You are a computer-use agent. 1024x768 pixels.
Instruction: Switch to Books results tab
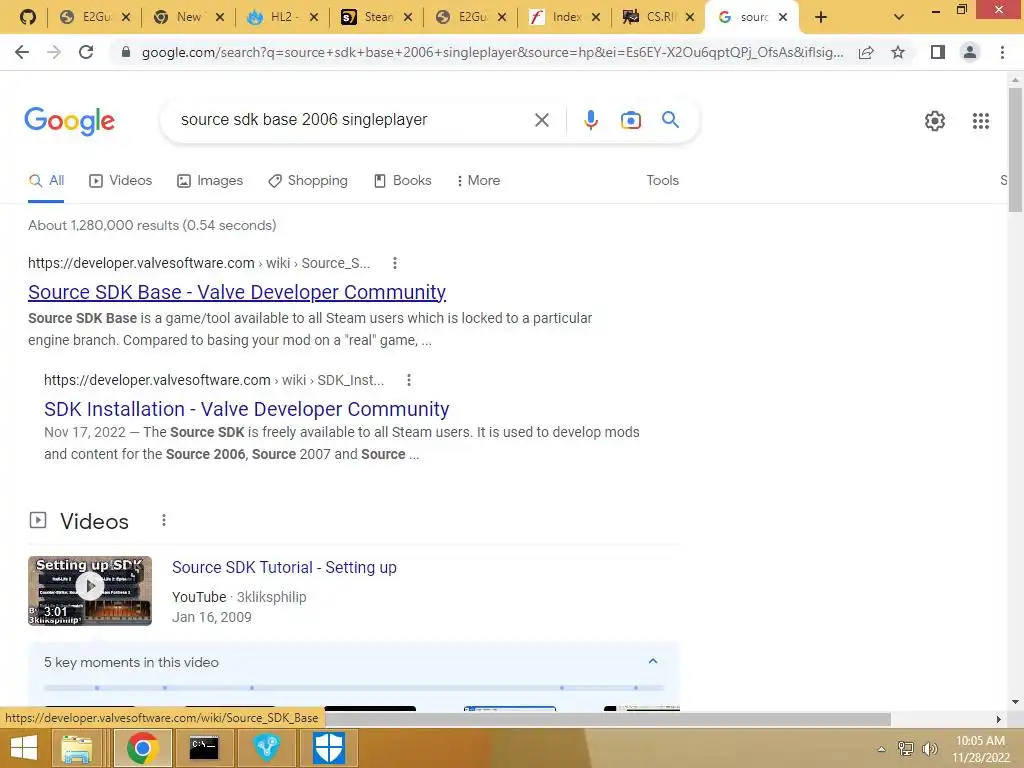pos(402,180)
